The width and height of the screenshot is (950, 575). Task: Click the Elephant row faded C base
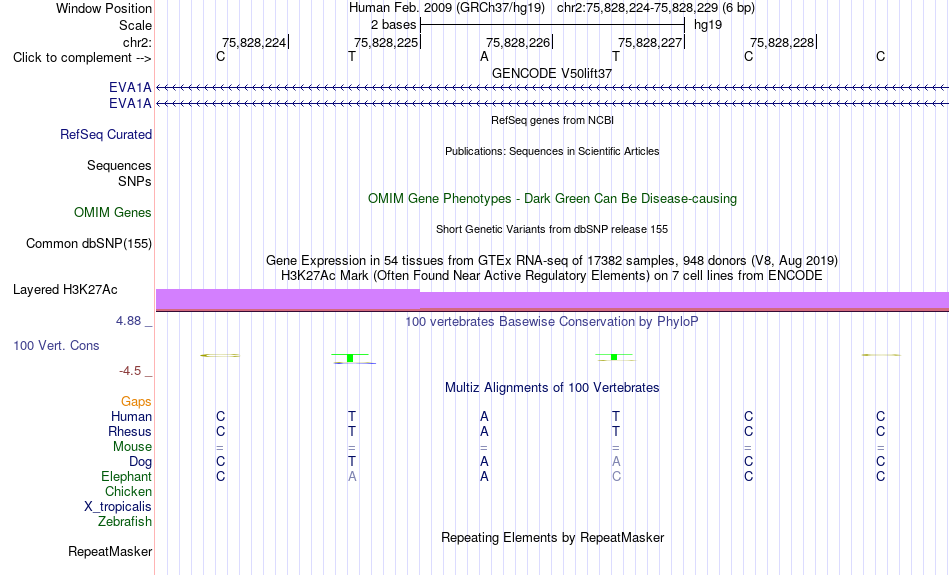click(616, 477)
